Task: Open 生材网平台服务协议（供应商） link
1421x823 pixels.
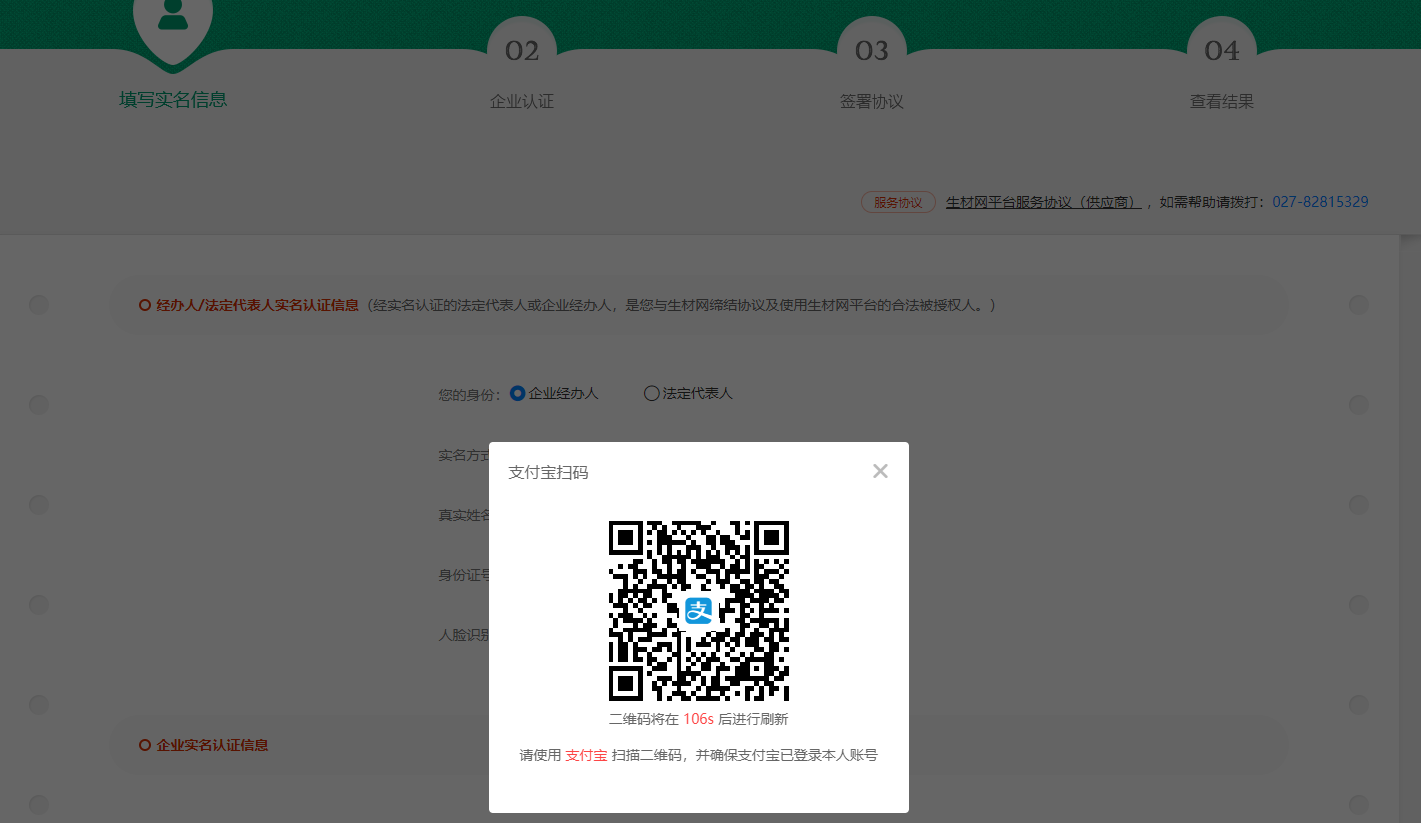Action: point(1043,202)
